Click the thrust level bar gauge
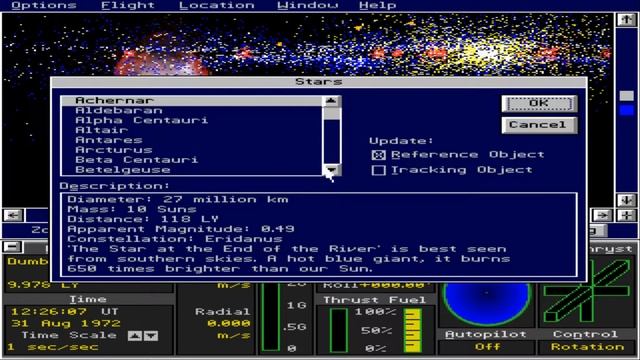640x360 pixels. point(339,331)
